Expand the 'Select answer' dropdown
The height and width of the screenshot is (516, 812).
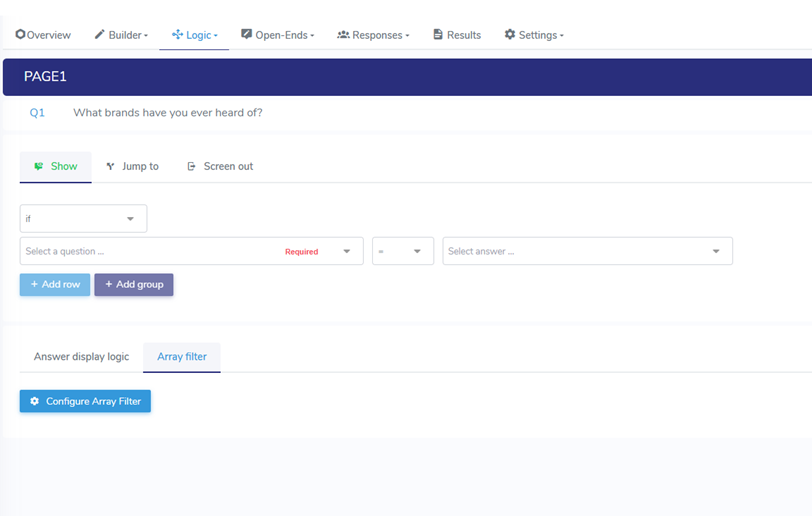click(587, 251)
